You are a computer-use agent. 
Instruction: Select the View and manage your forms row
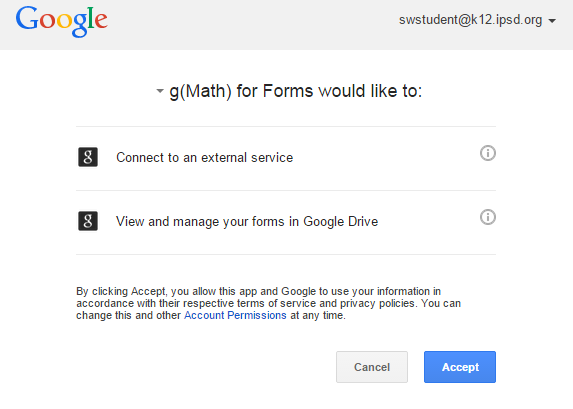[286, 222]
